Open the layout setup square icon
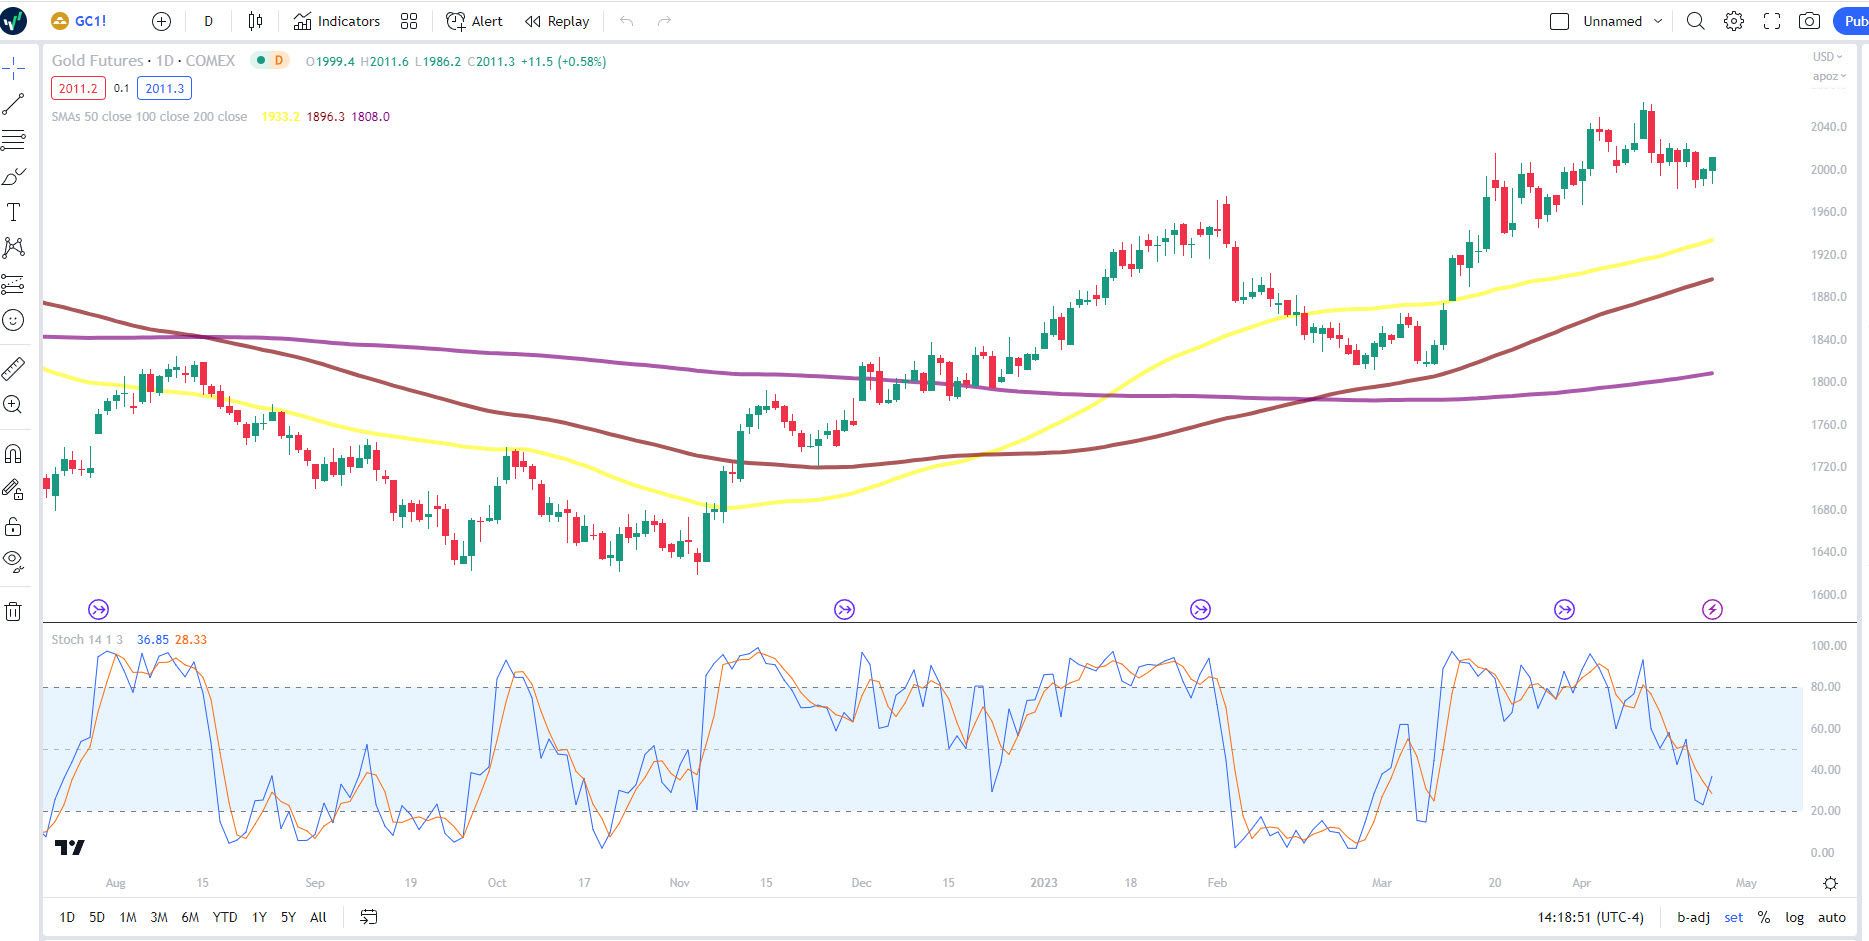Screen dimensions: 1869x941 1559,21
